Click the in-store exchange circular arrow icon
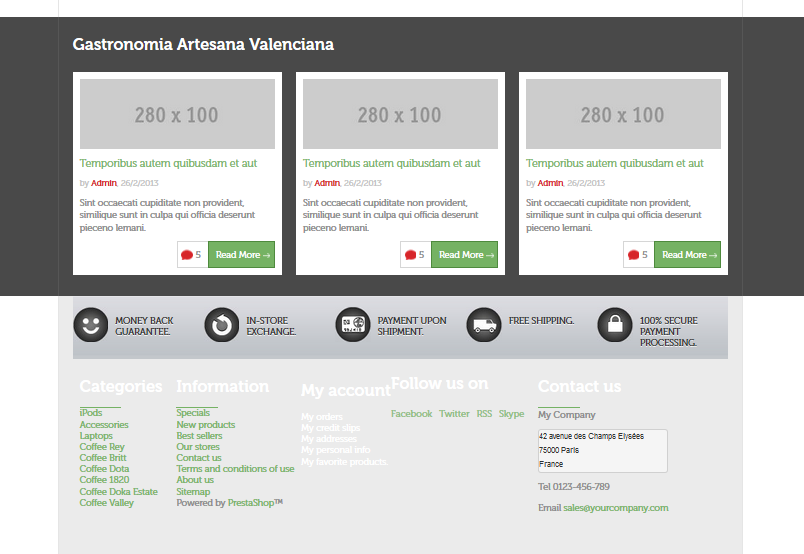 click(221, 325)
